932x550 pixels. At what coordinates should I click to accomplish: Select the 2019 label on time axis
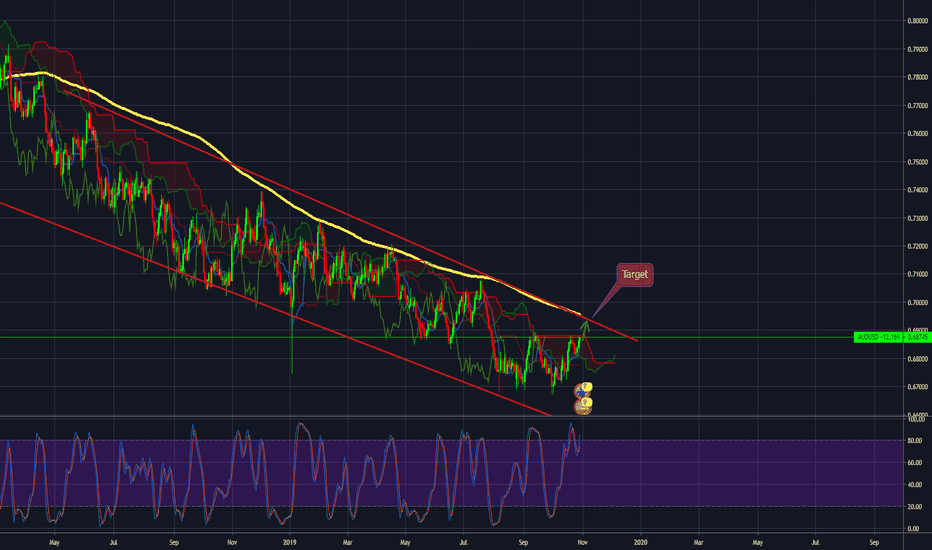pyautogui.click(x=289, y=542)
